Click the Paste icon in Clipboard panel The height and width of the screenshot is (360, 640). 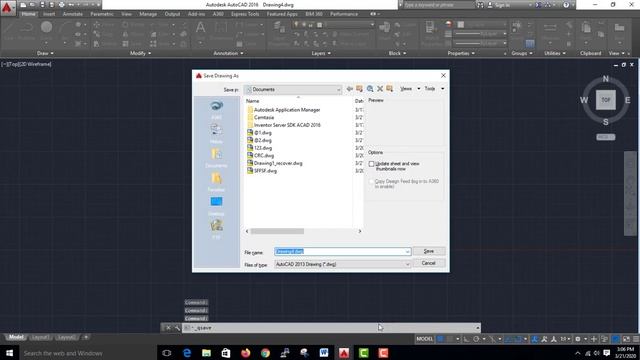[586, 28]
